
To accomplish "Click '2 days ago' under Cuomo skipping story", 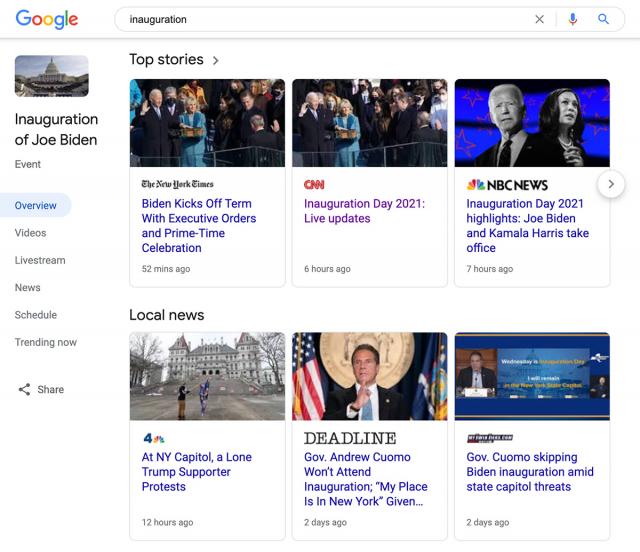I will click(488, 523).
